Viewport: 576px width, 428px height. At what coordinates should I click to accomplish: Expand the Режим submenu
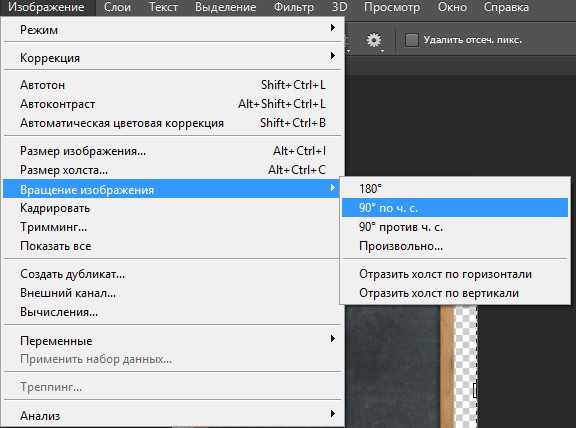[x=174, y=29]
